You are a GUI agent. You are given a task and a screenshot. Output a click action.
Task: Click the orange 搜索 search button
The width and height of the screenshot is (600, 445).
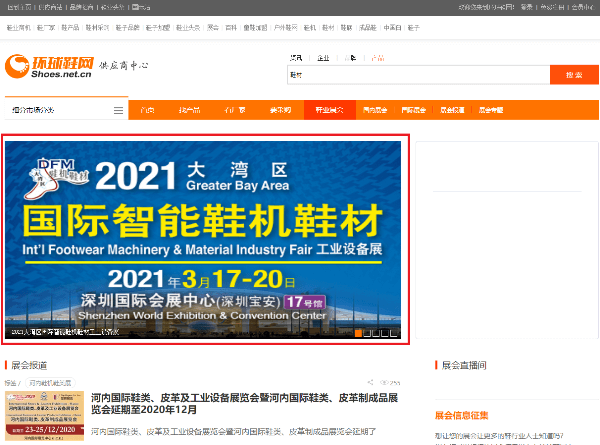click(x=574, y=75)
